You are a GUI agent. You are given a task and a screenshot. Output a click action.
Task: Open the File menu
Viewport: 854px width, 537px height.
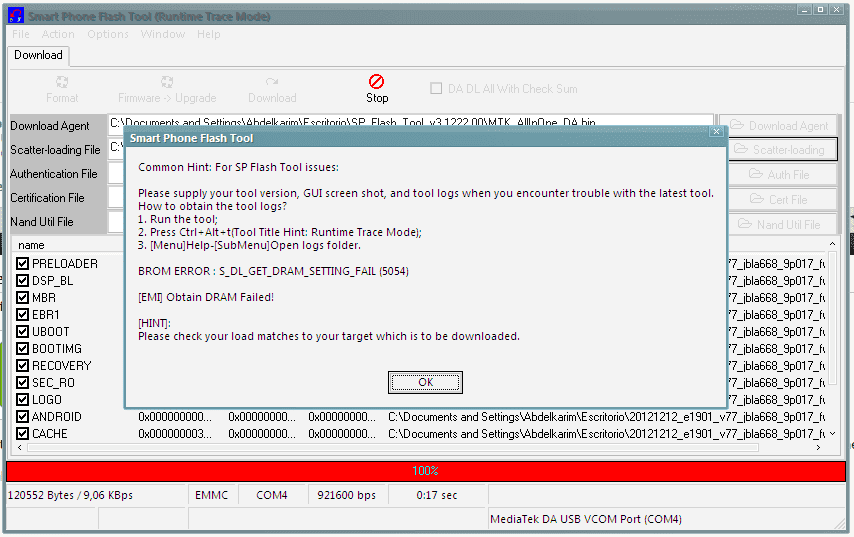pos(21,34)
